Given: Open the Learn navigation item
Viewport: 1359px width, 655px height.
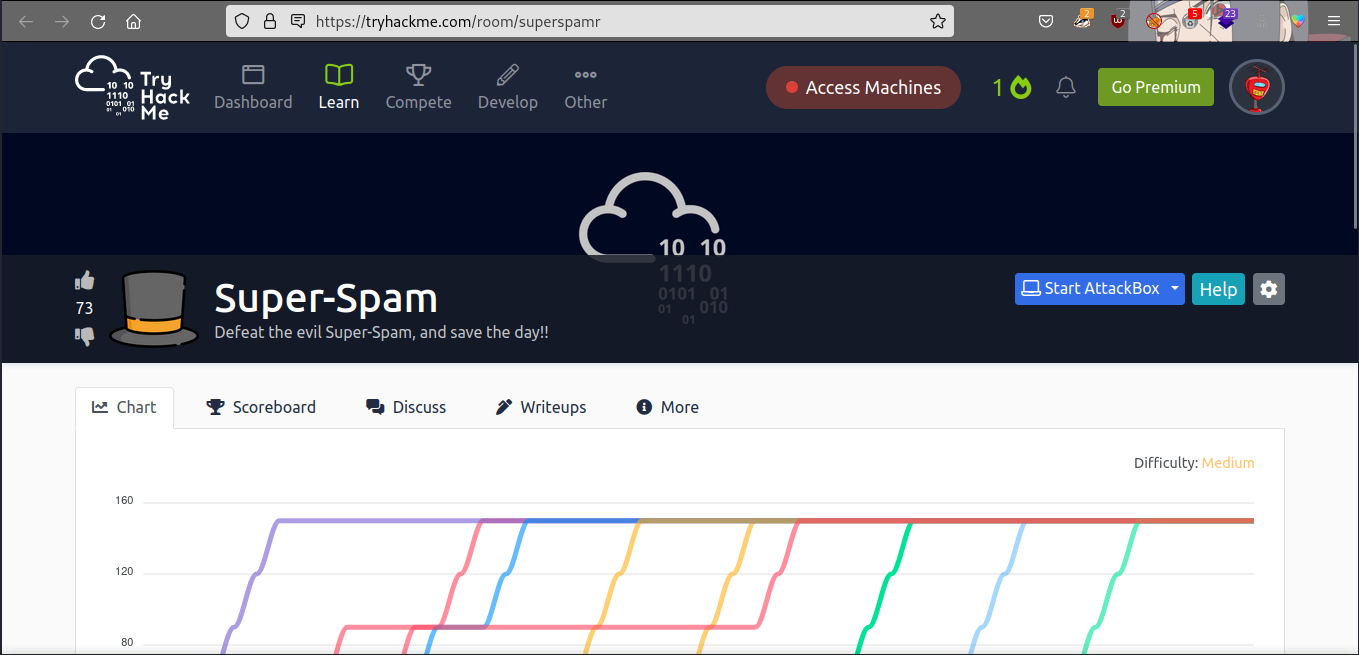Looking at the screenshot, I should point(339,87).
